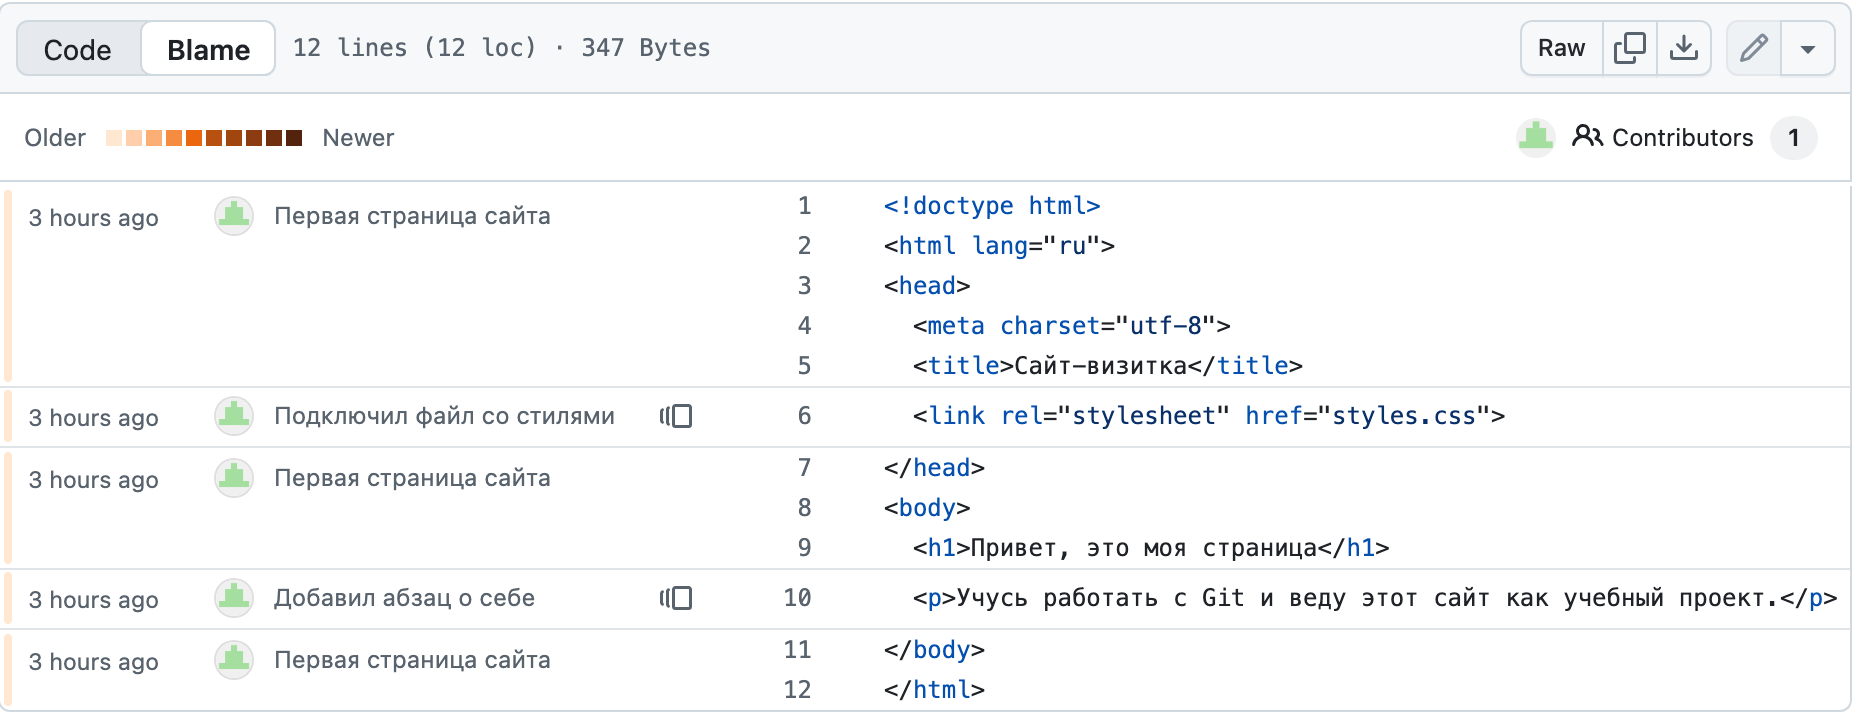This screenshot has height=717, width=1852.
Task: Click line number 10
Action: 797,598
